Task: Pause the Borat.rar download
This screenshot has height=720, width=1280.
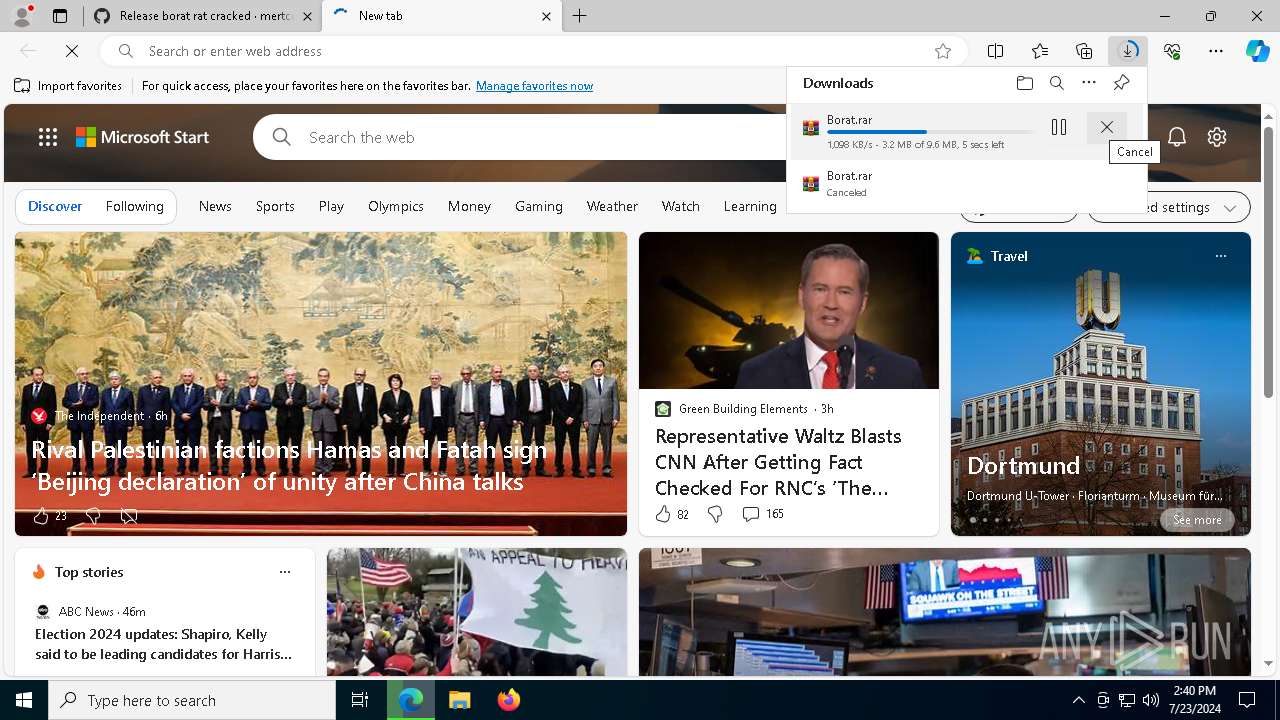Action: coord(1059,127)
